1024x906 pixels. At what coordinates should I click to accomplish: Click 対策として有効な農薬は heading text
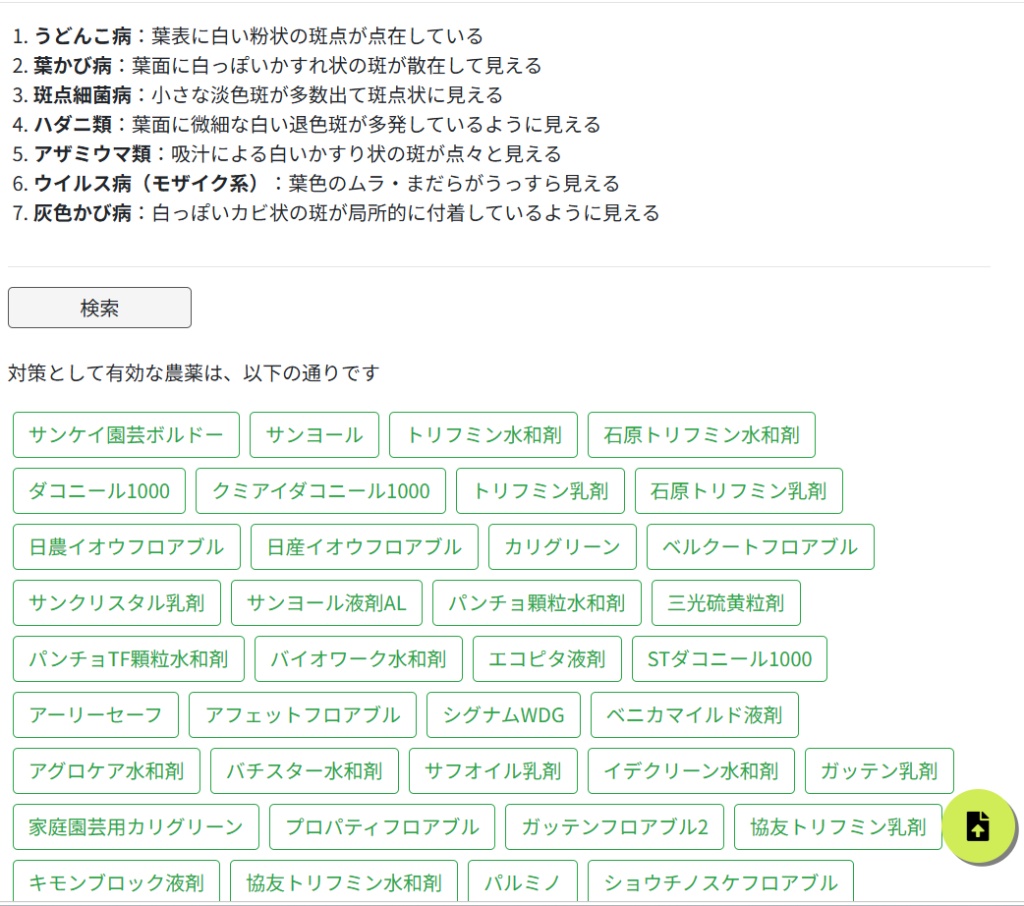pos(116,373)
